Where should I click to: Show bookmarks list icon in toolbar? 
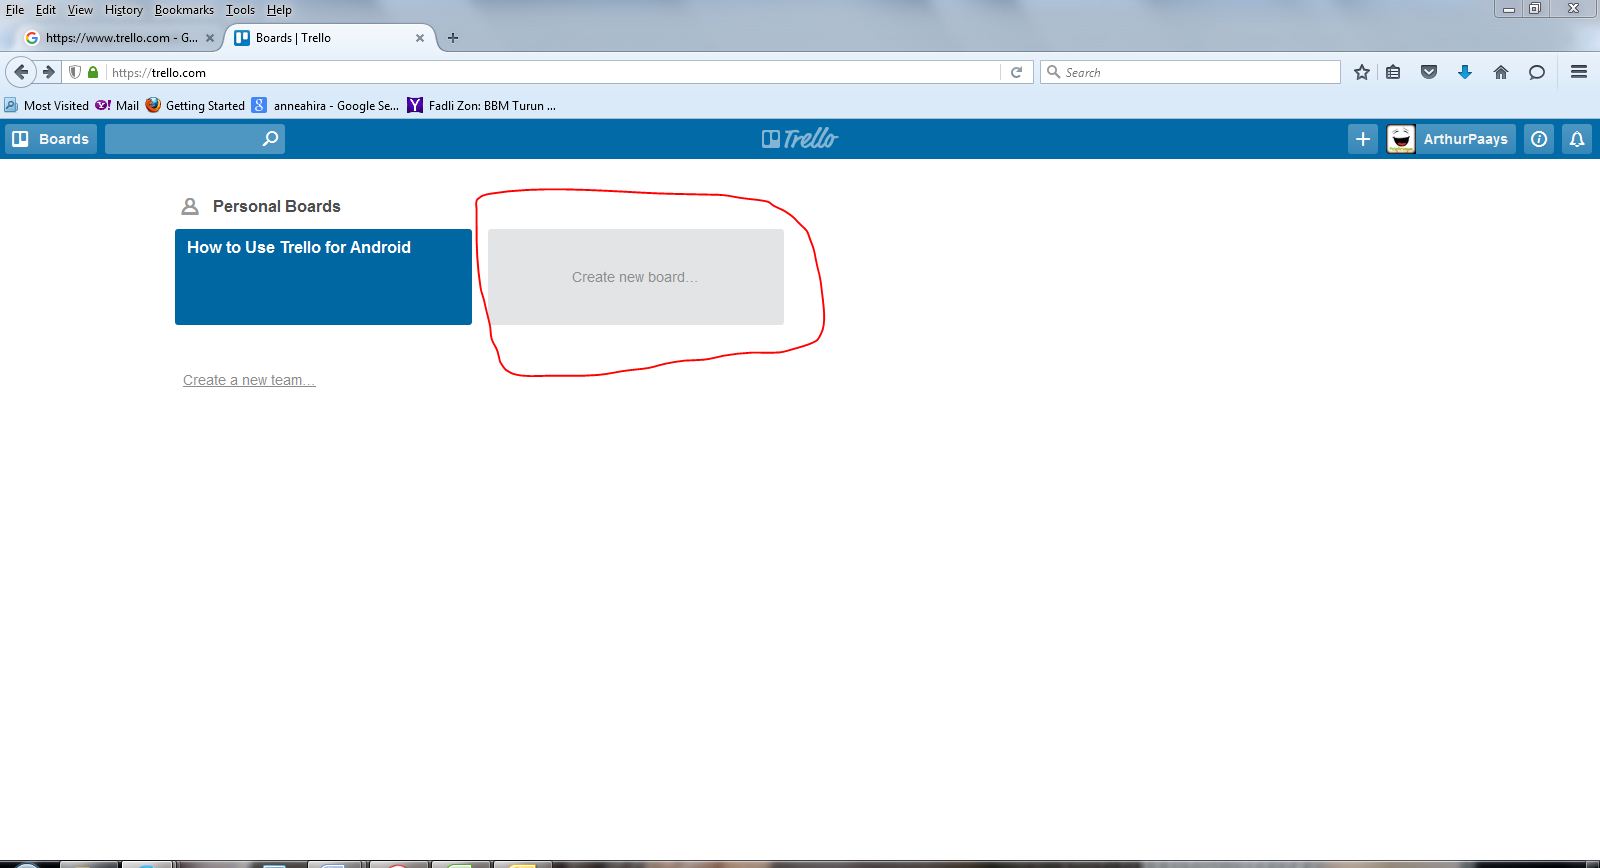tap(1393, 72)
